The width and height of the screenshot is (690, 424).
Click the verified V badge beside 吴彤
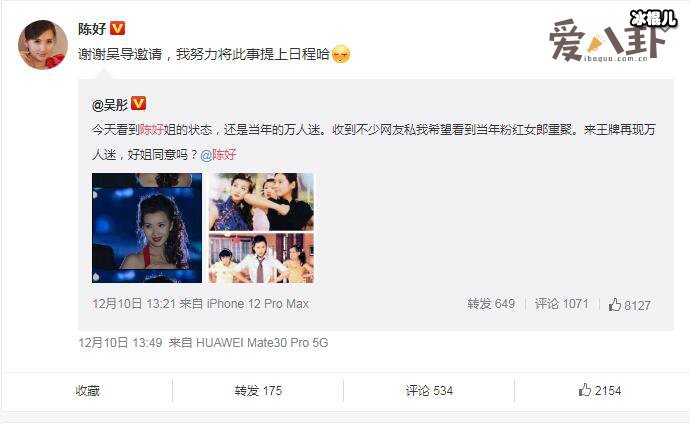pos(139,104)
